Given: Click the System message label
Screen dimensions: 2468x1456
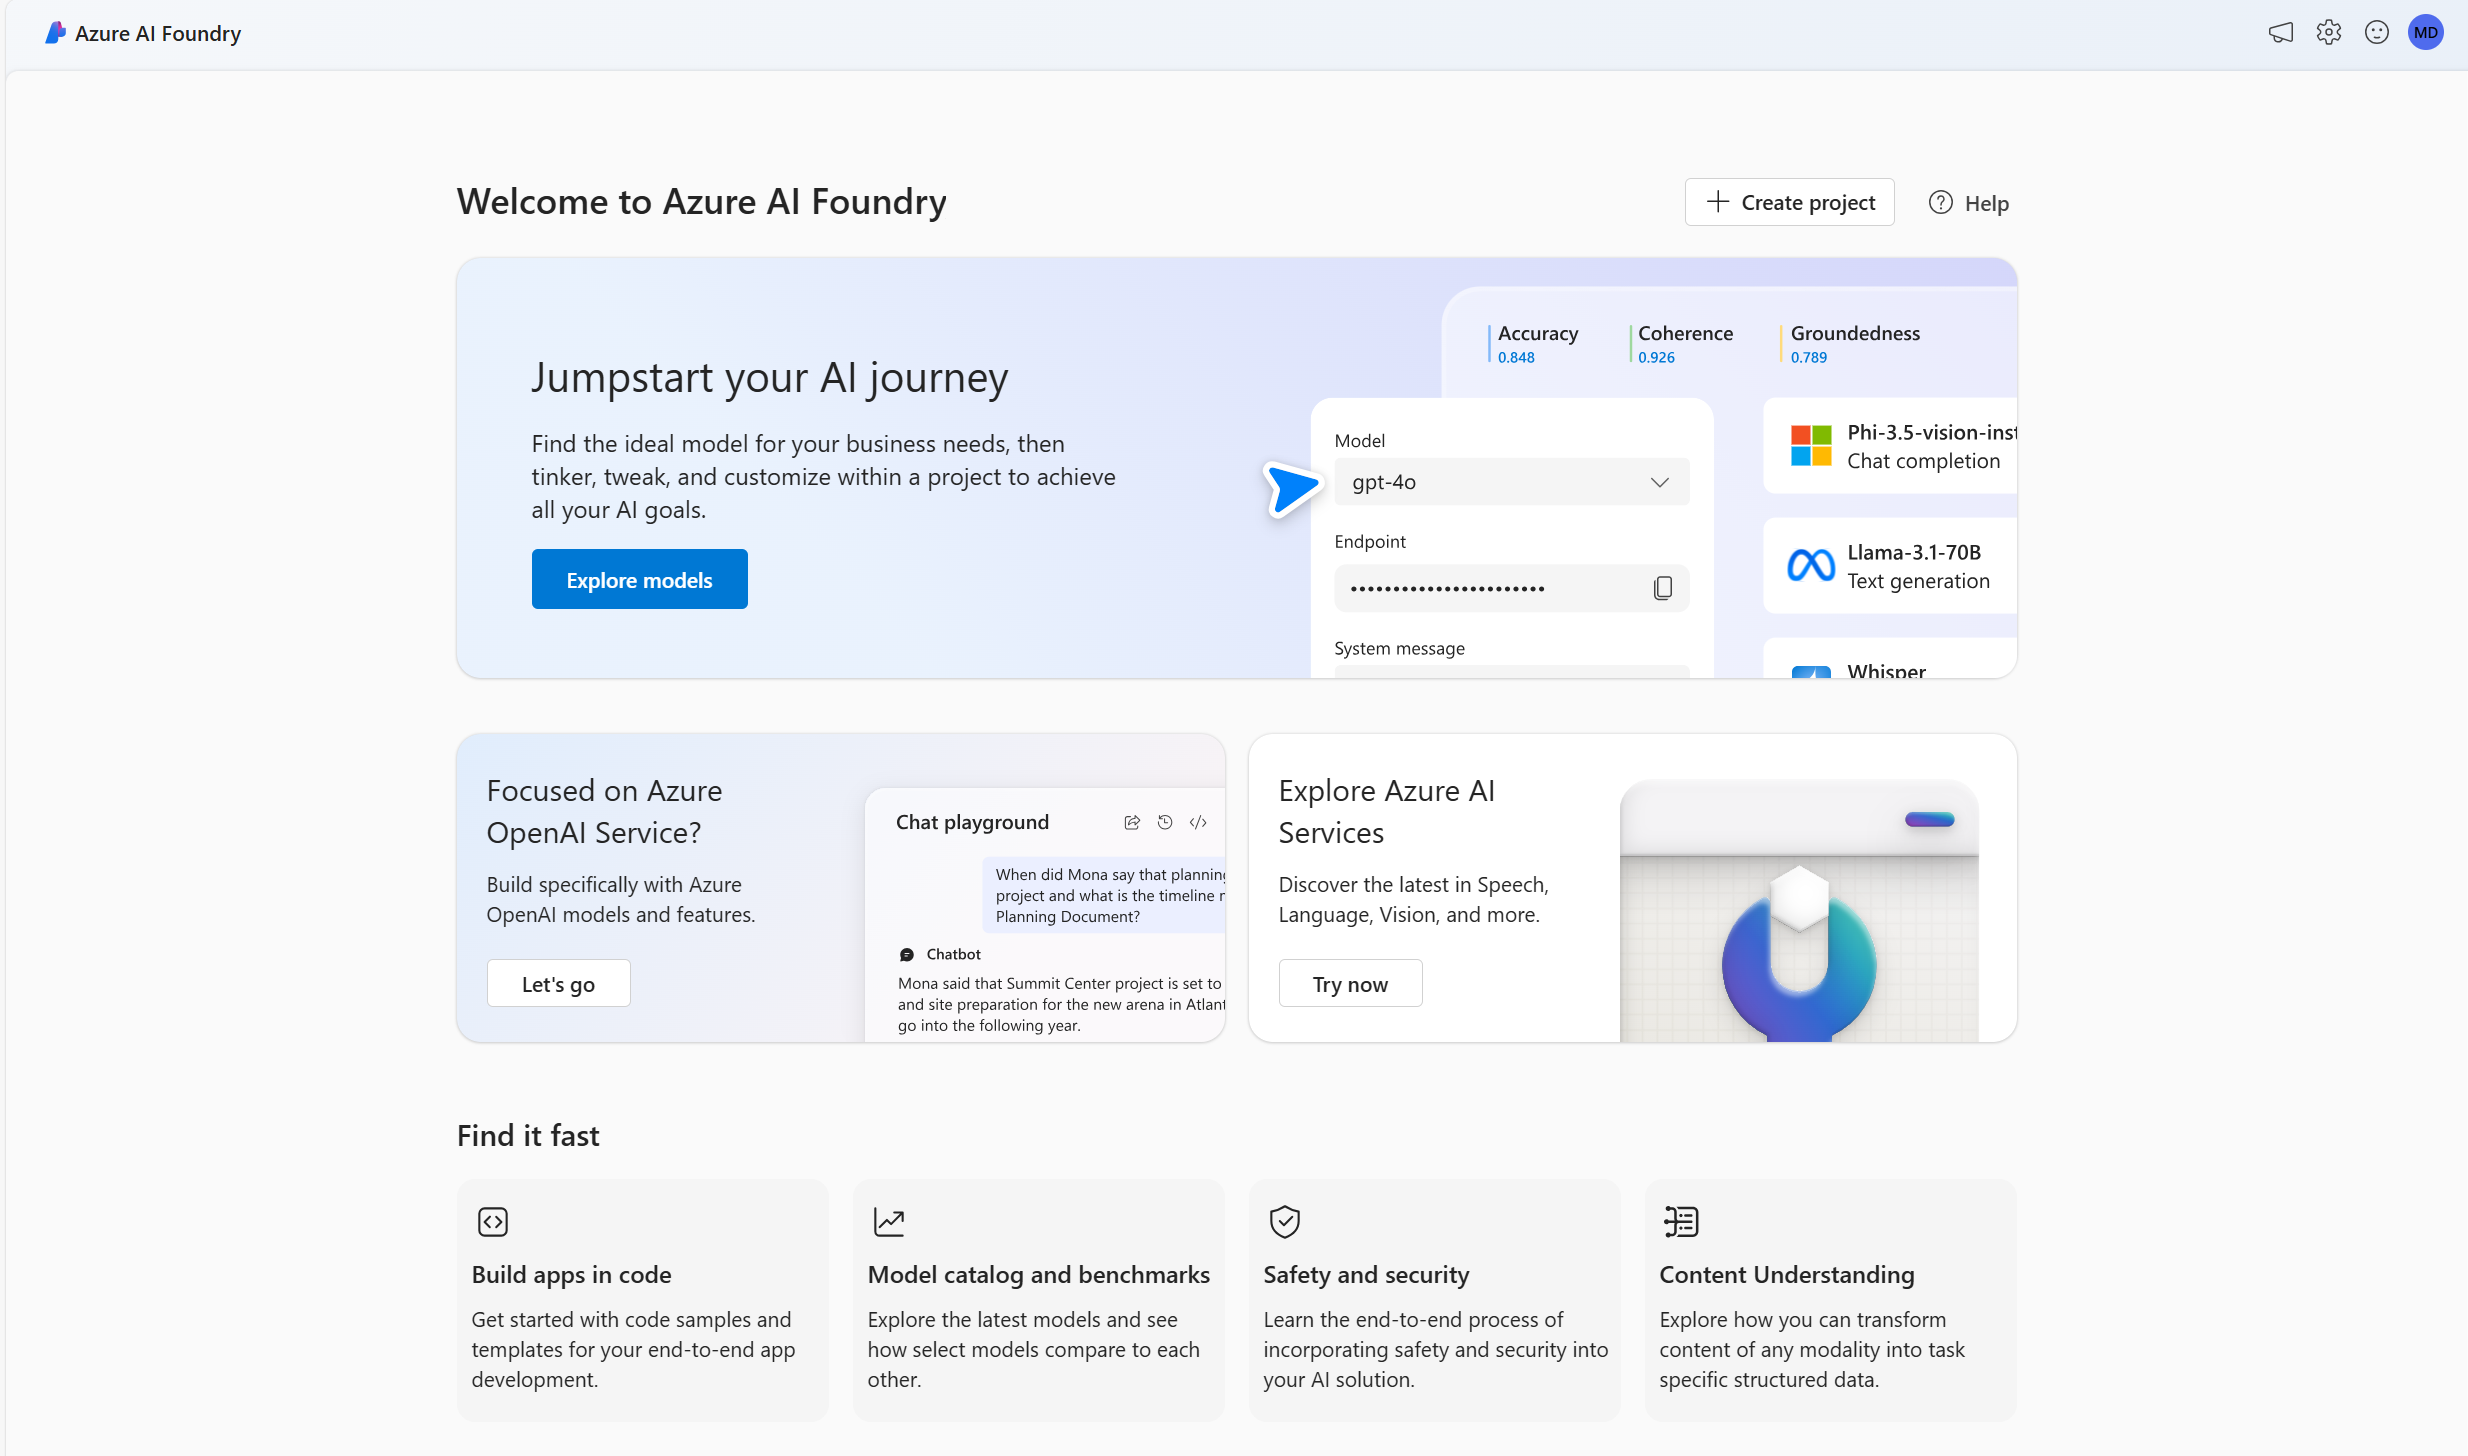Looking at the screenshot, I should pyautogui.click(x=1399, y=648).
